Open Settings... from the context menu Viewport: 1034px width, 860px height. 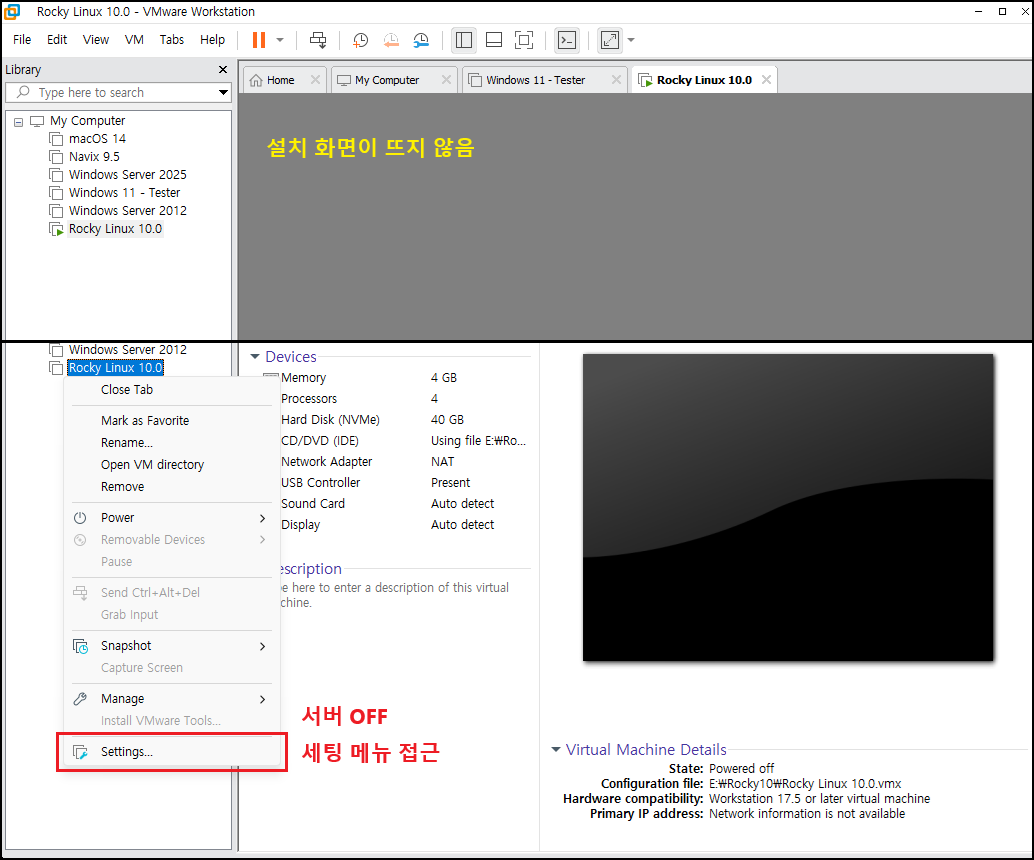click(x=171, y=752)
